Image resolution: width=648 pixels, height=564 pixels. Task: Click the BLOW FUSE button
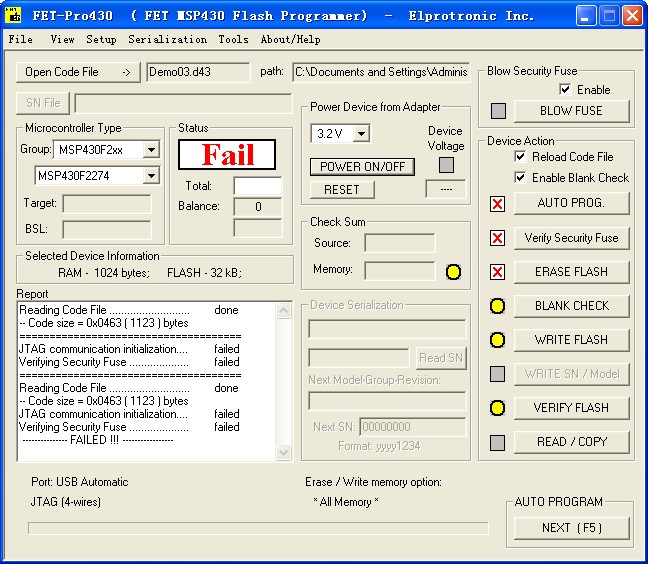pos(572,111)
